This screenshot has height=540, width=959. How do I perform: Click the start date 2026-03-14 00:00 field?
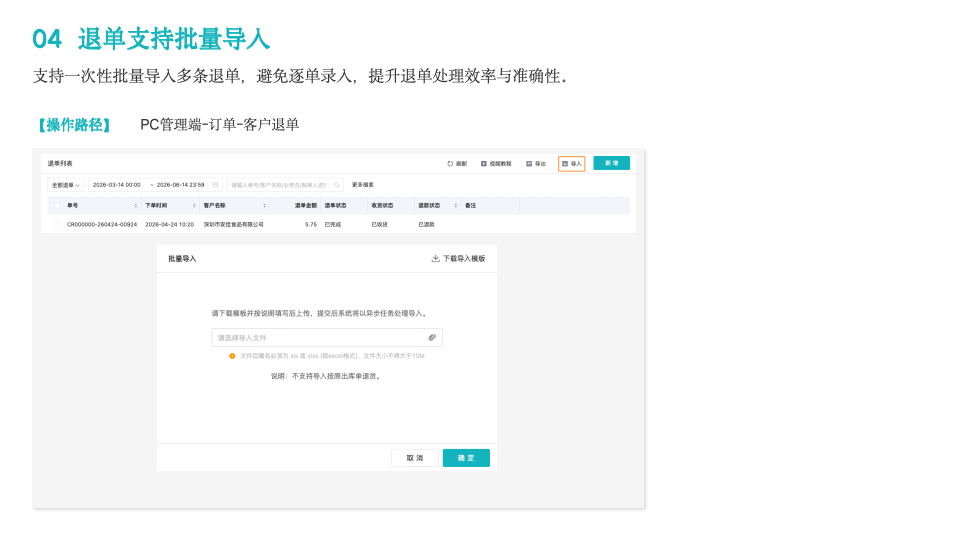117,185
